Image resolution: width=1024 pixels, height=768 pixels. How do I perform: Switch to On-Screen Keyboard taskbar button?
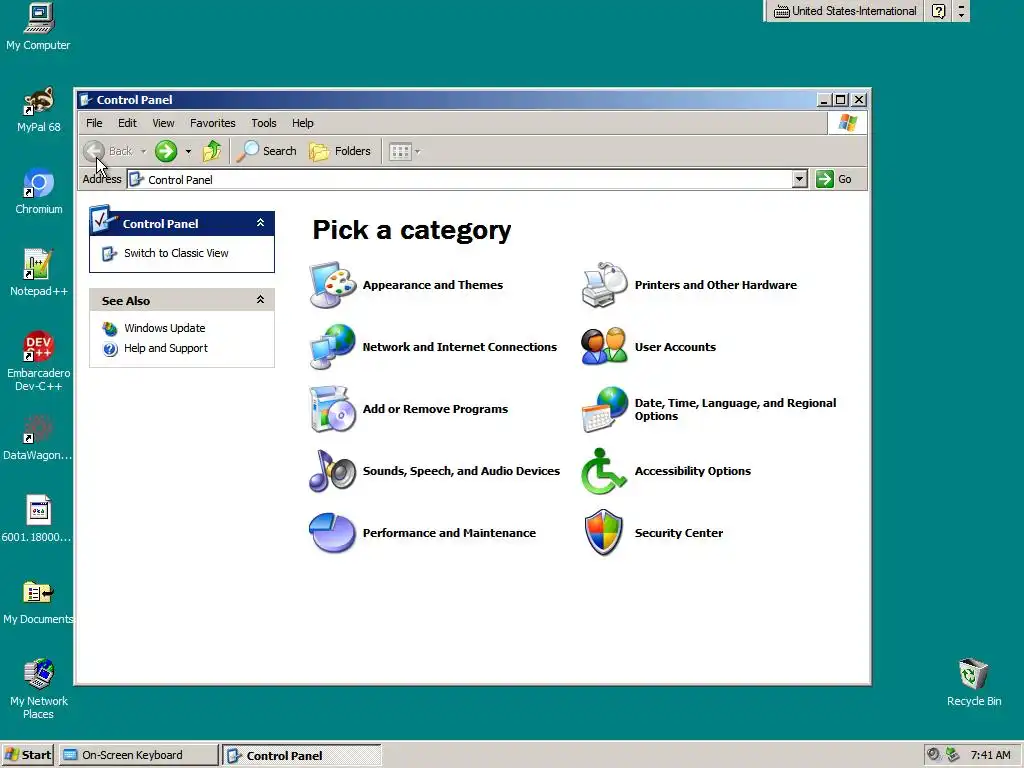coord(139,756)
